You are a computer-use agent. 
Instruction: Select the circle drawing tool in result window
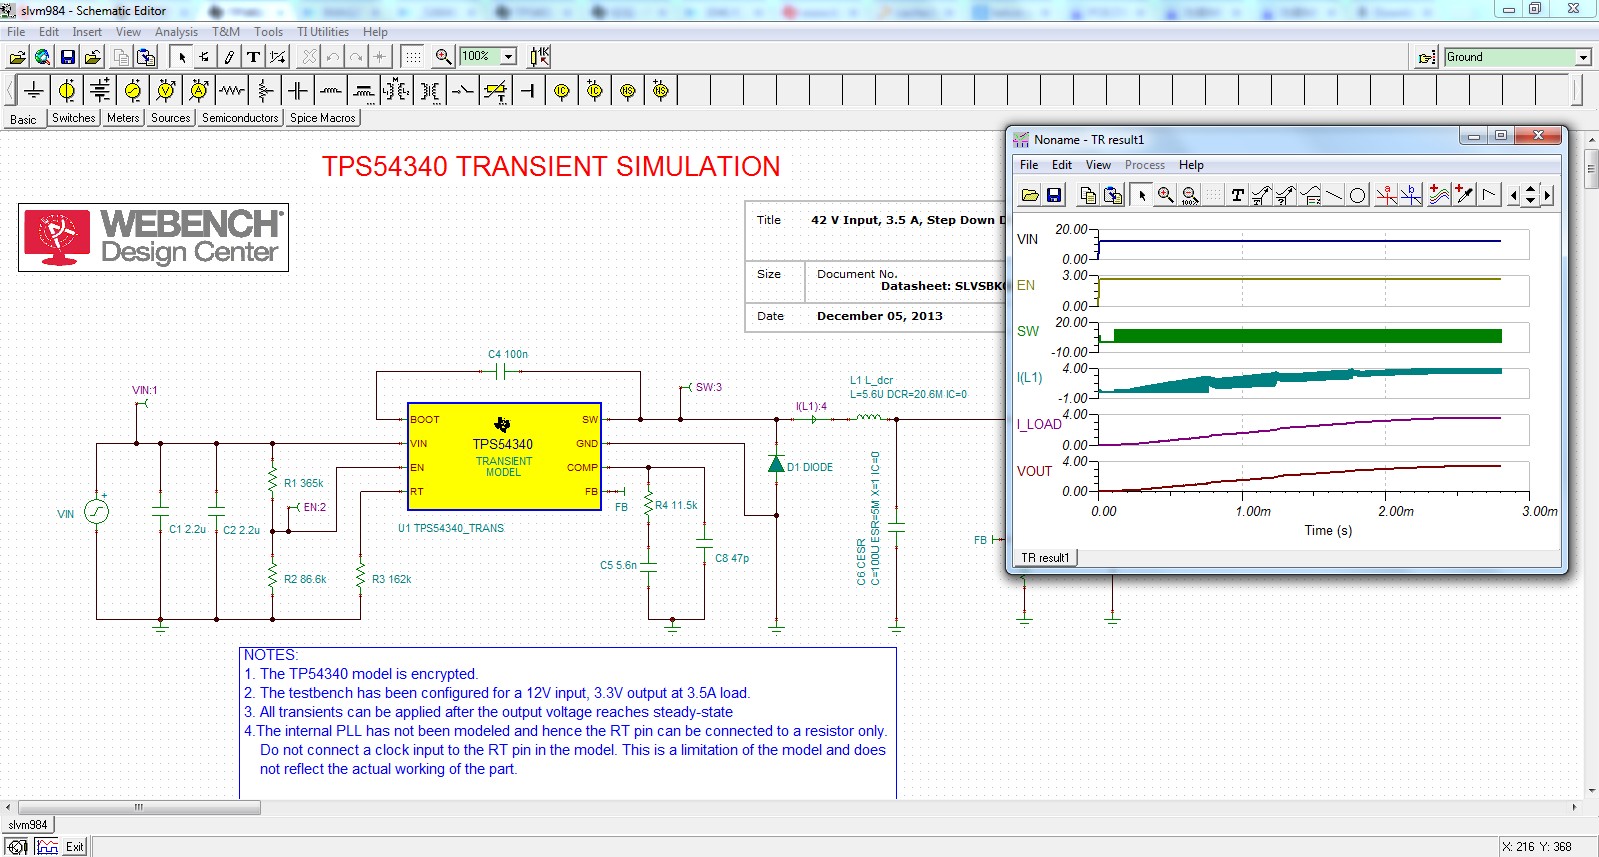point(1358,195)
